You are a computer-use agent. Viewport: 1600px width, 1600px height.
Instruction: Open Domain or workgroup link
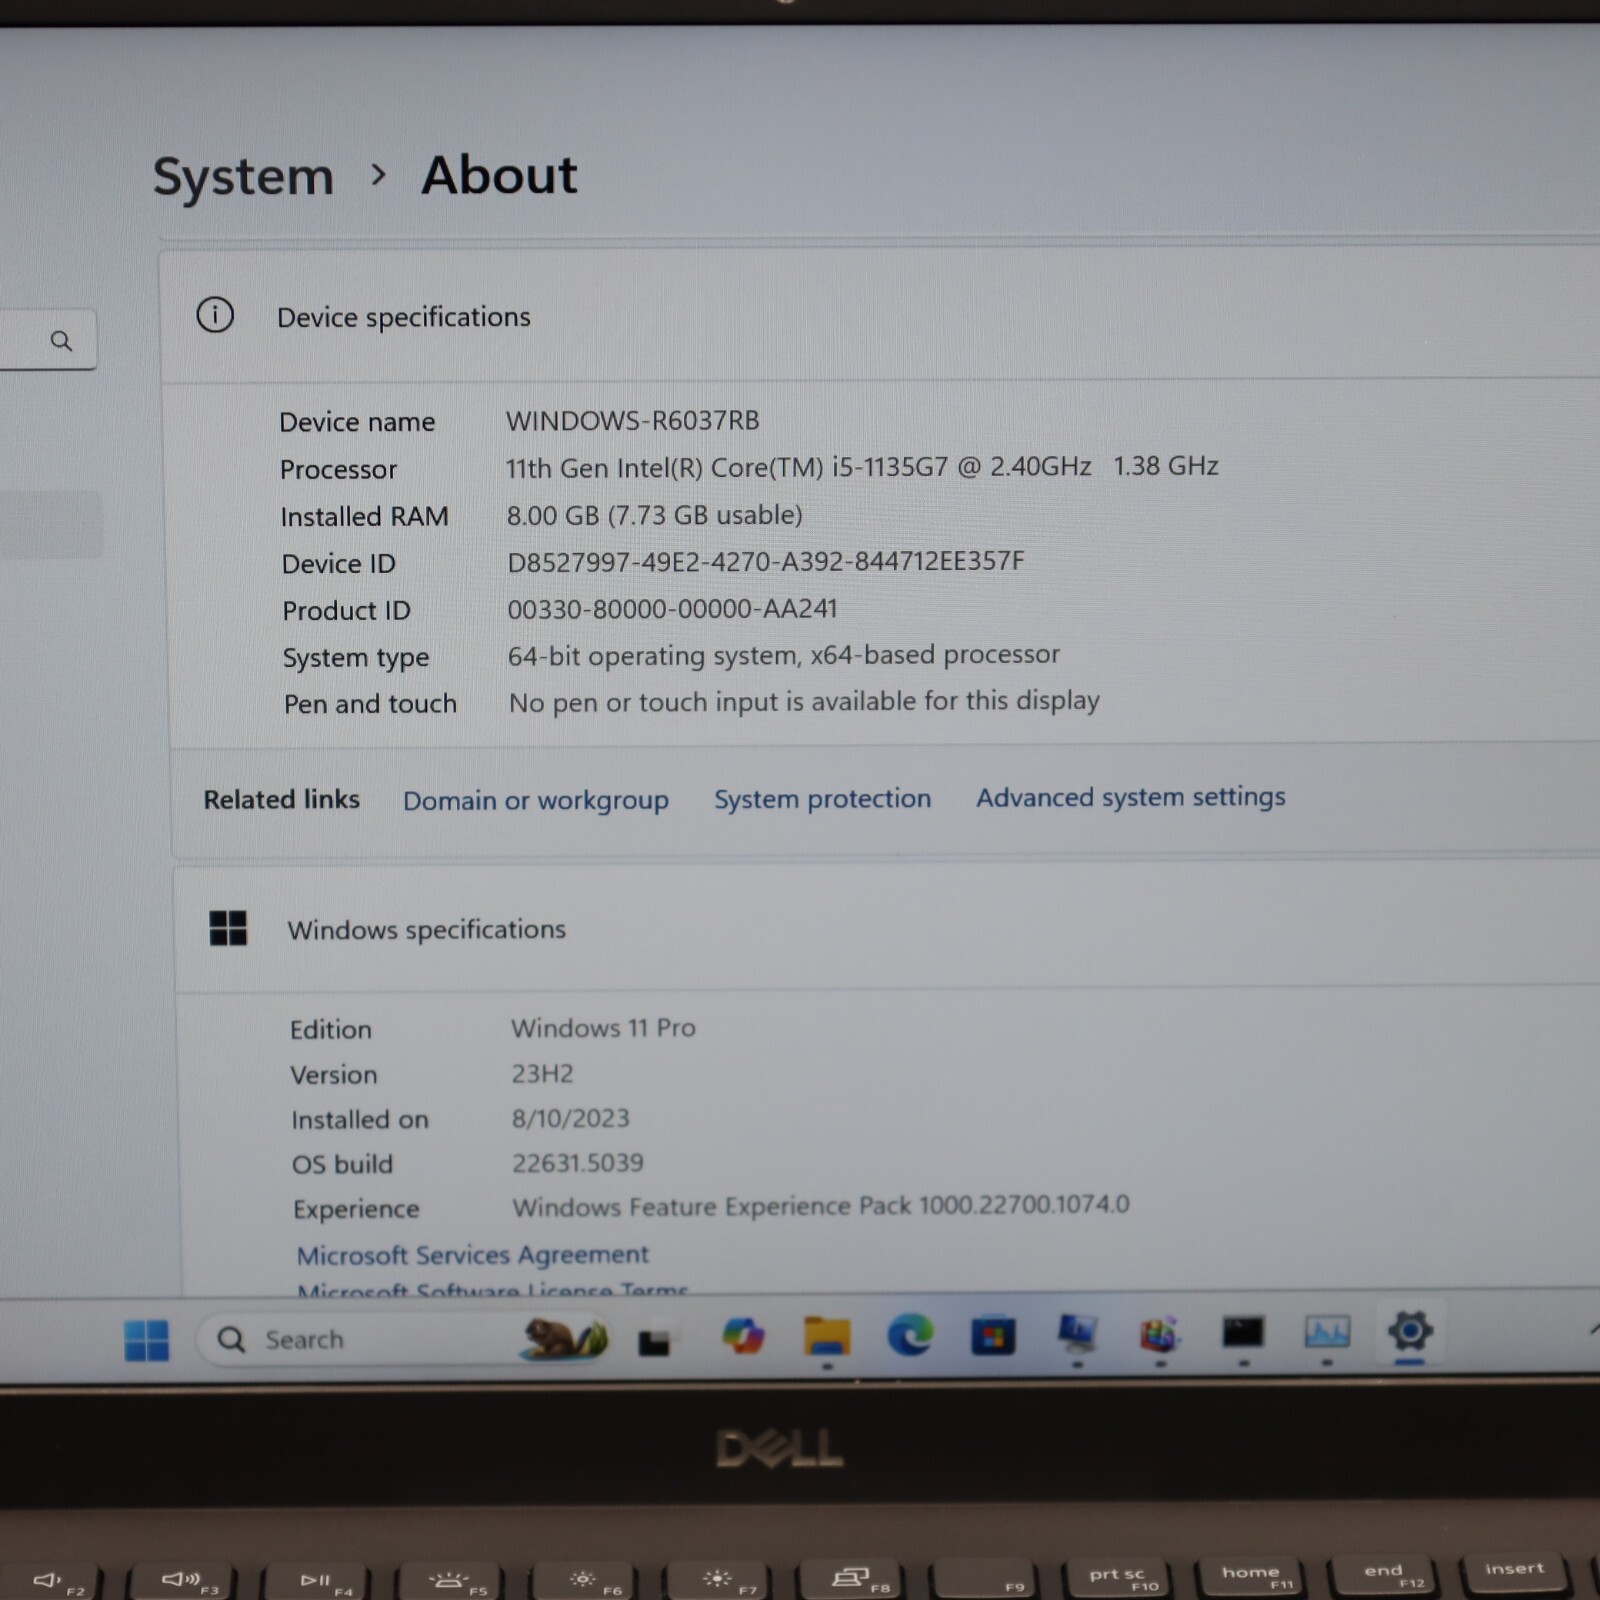(536, 800)
